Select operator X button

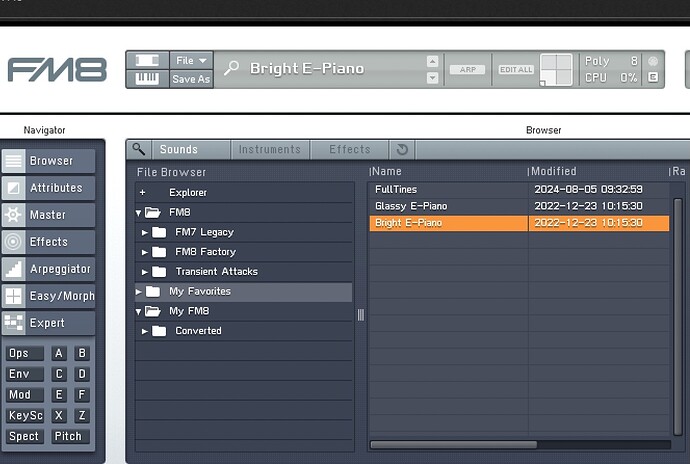pos(59,415)
